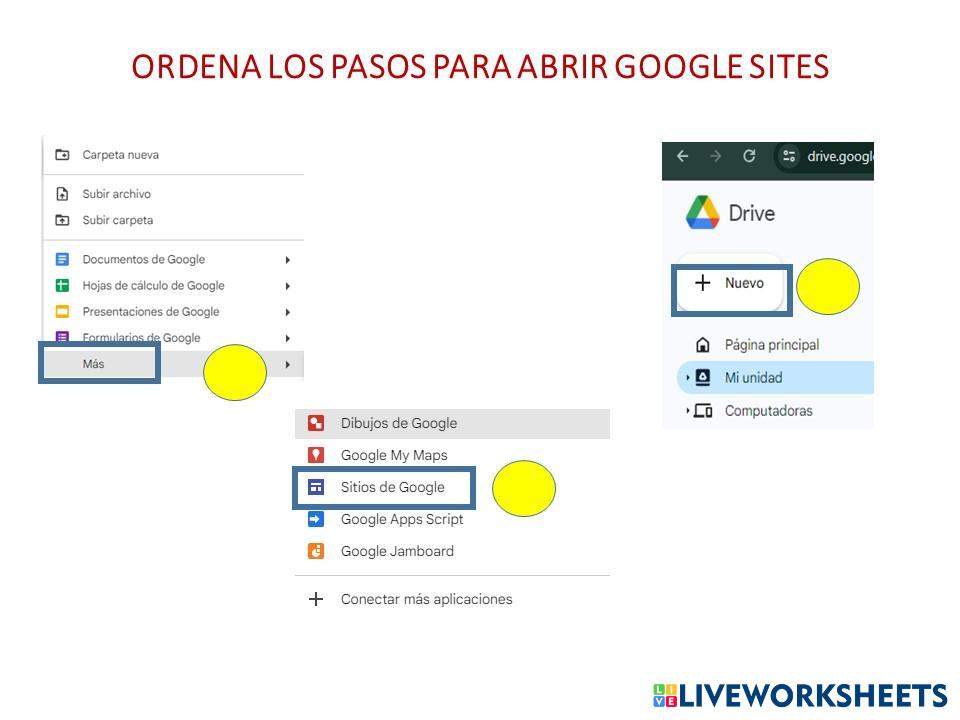Open Página principal in the sidebar
Image resolution: width=960 pixels, height=720 pixels.
(x=771, y=345)
